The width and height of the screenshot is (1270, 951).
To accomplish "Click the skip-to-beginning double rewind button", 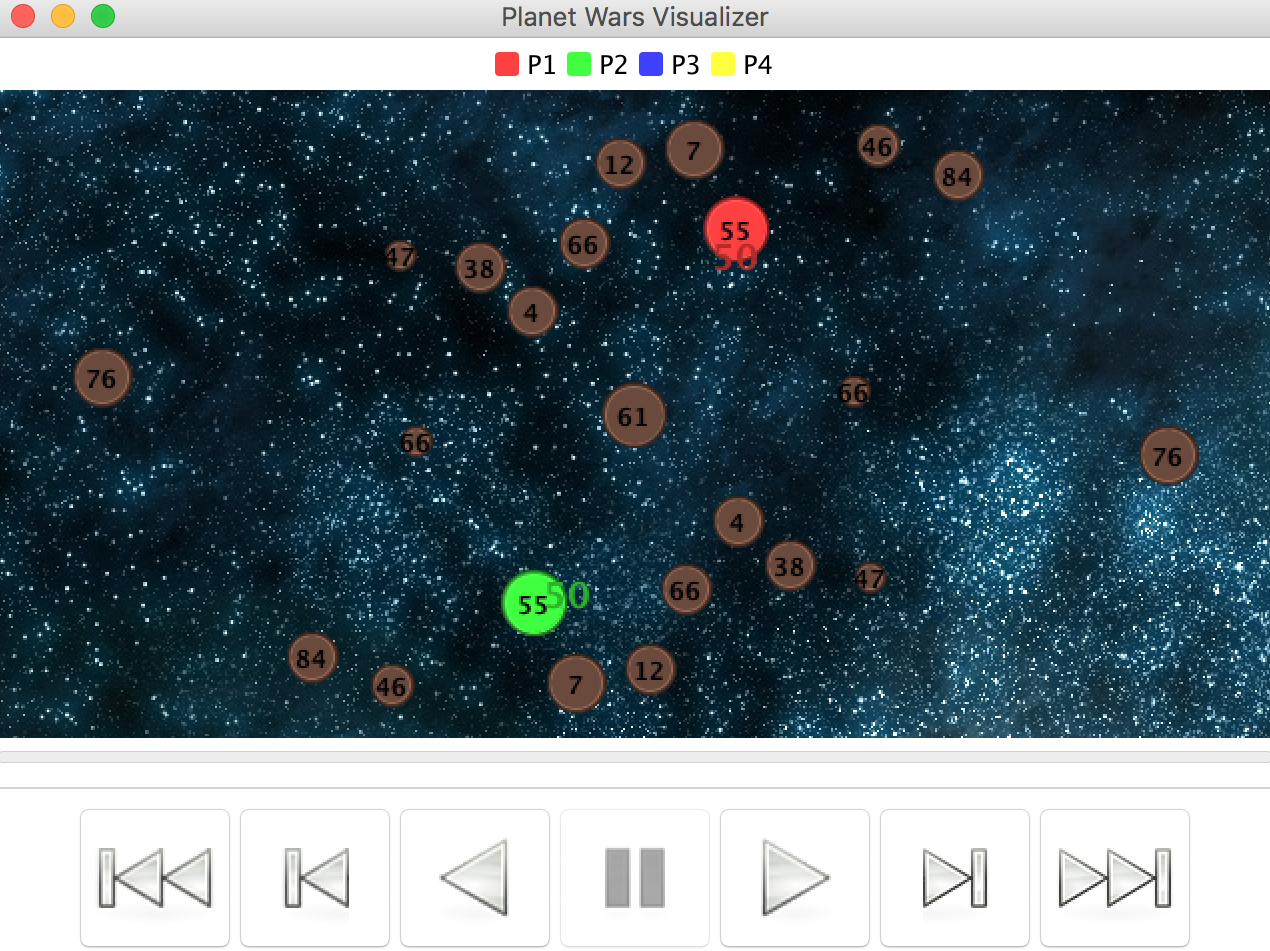I will tap(155, 877).
